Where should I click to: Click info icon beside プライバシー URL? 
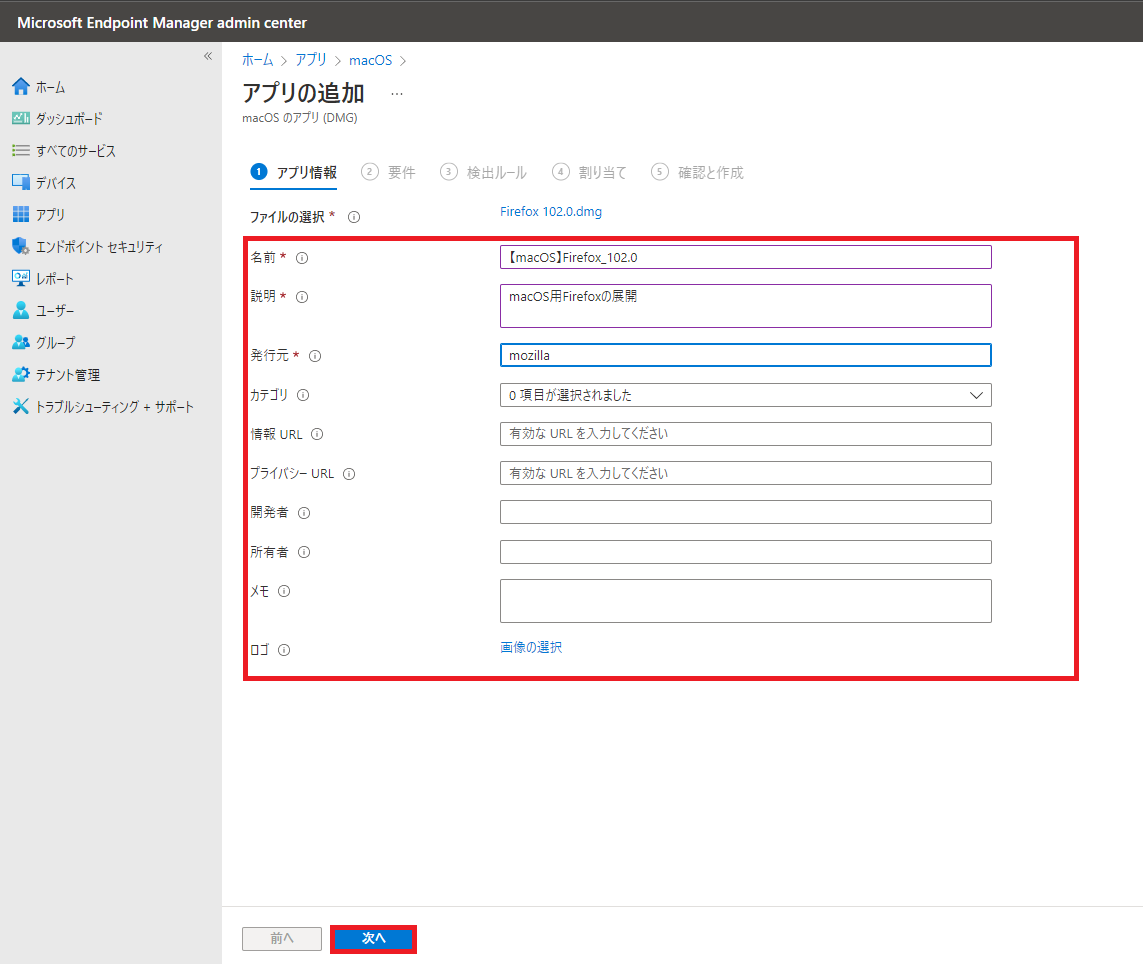click(349, 474)
